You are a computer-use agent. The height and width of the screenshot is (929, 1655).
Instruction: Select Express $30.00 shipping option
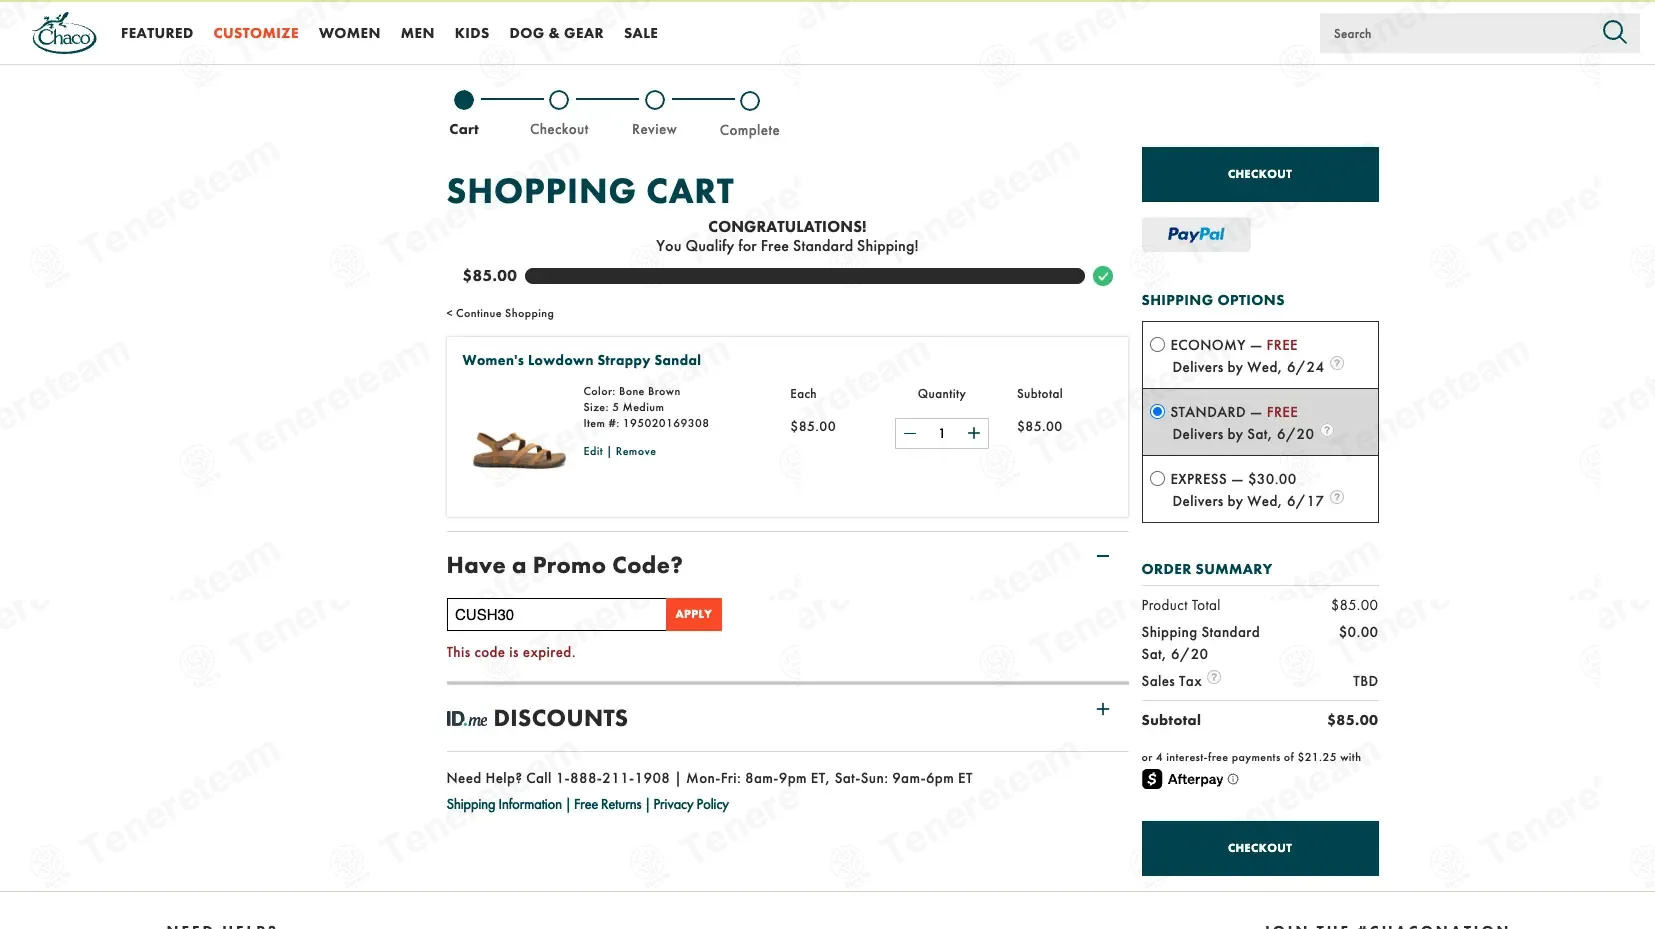coord(1157,479)
